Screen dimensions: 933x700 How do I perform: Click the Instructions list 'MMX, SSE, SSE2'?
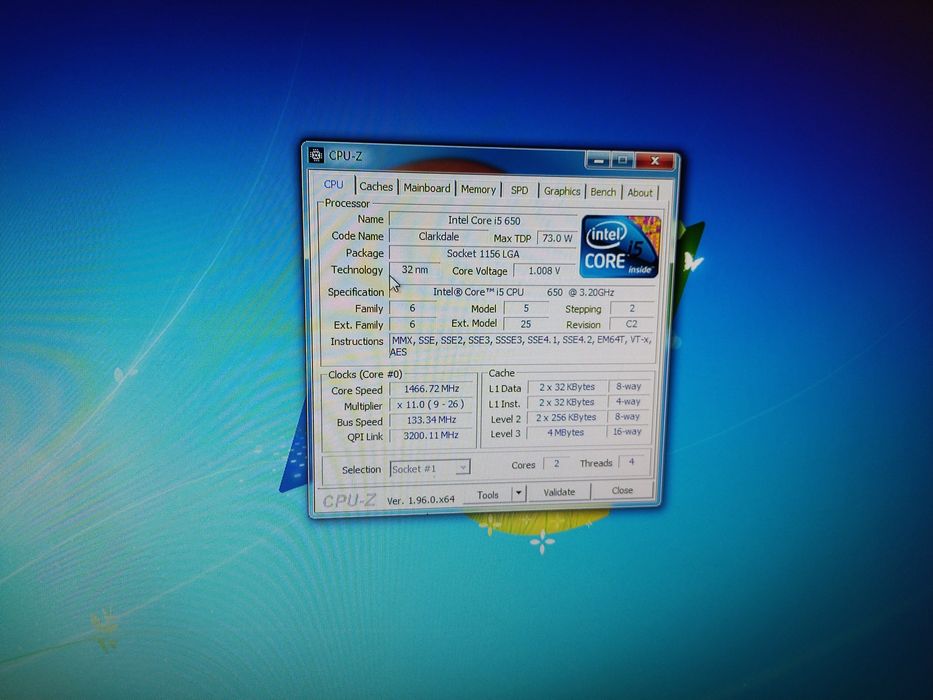click(x=521, y=346)
